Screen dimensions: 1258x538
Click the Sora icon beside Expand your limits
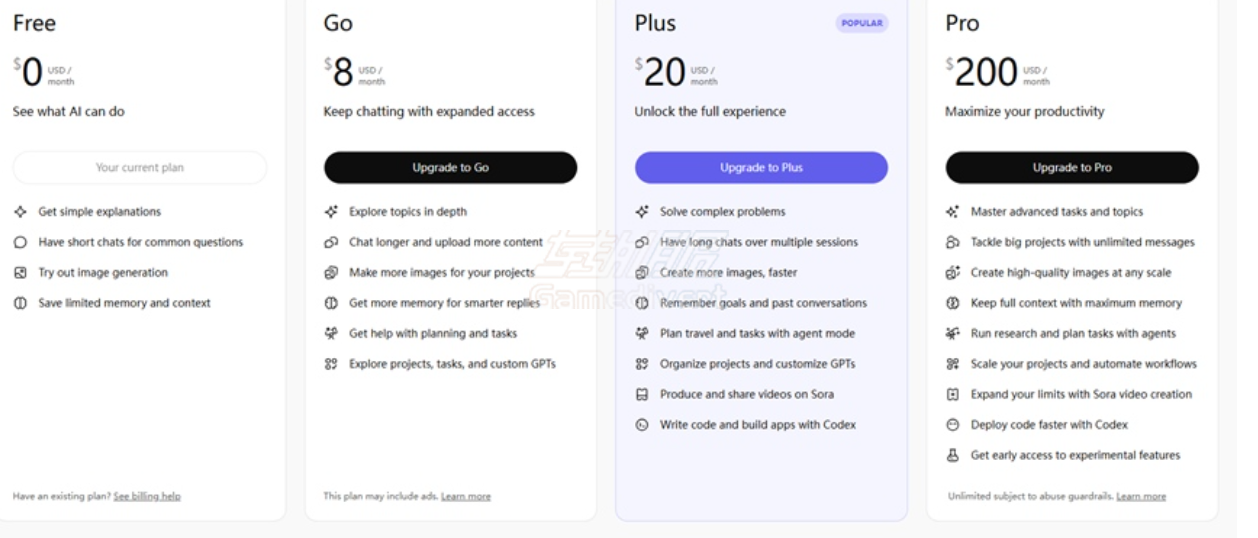(953, 395)
